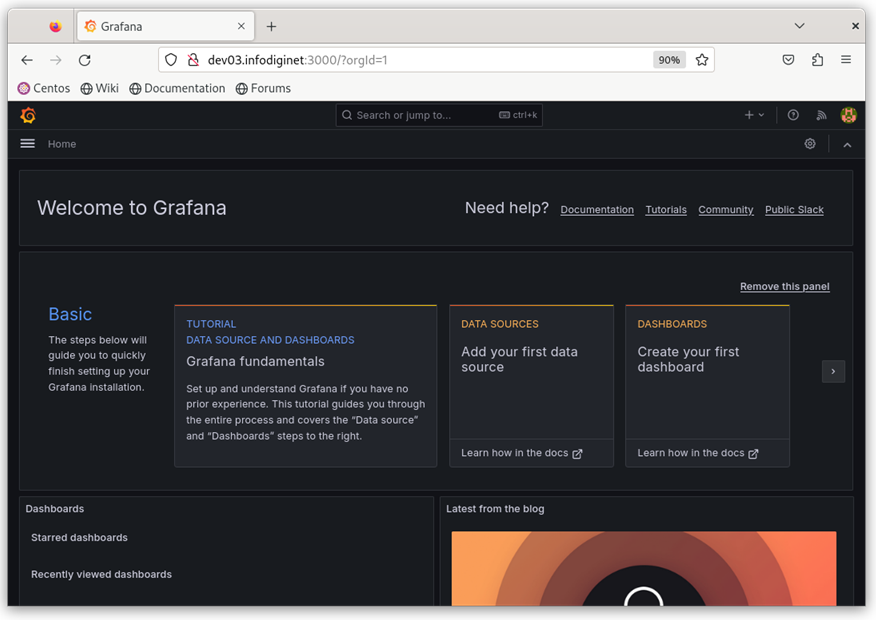Click the browser forward arrow
Screen dimensions: 876x620
55,60
